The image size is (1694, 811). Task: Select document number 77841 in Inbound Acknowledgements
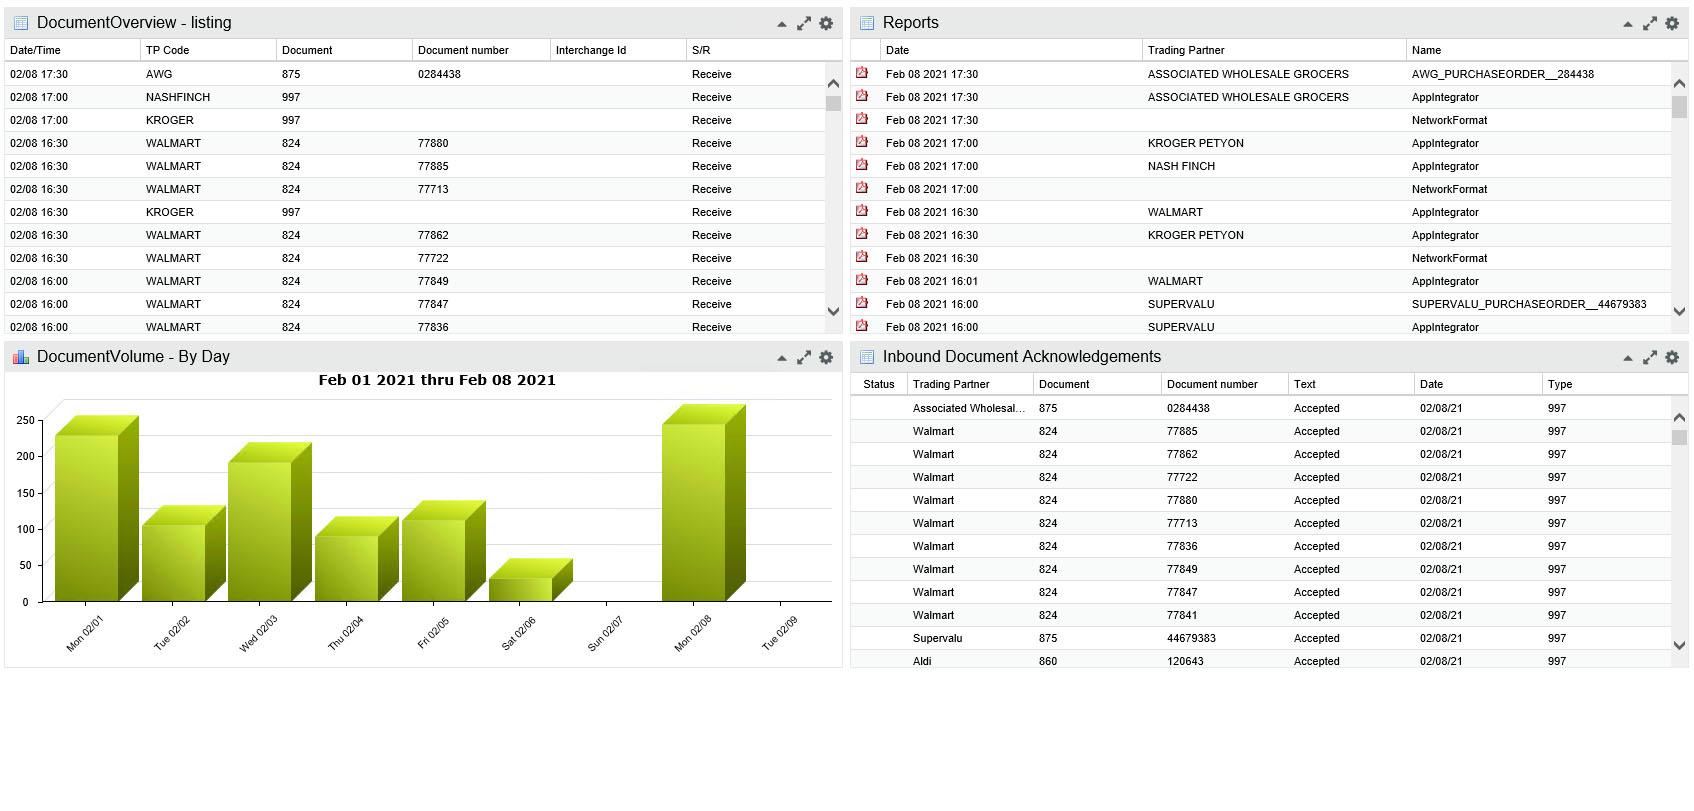point(1182,615)
